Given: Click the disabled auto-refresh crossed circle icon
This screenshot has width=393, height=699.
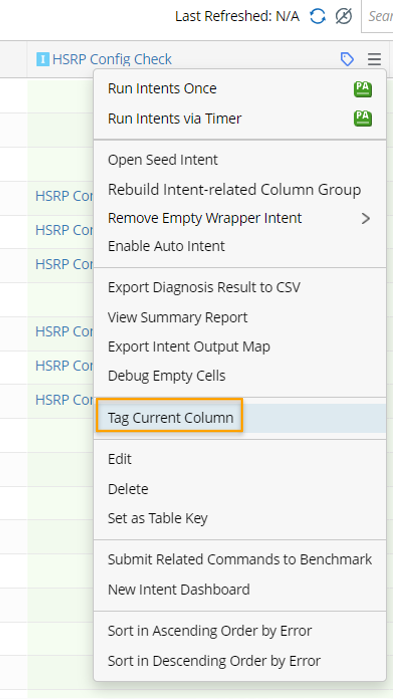Looking at the screenshot, I should point(344,17).
